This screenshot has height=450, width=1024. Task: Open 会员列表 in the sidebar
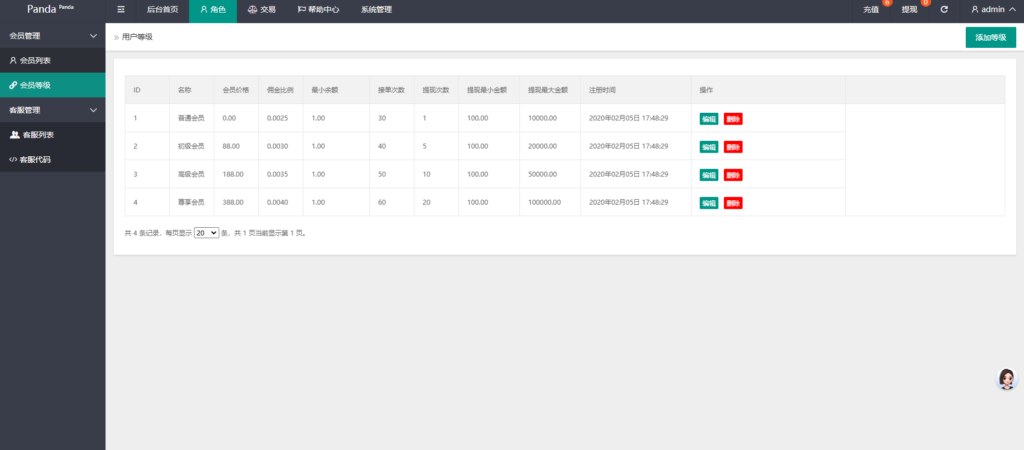point(52,60)
